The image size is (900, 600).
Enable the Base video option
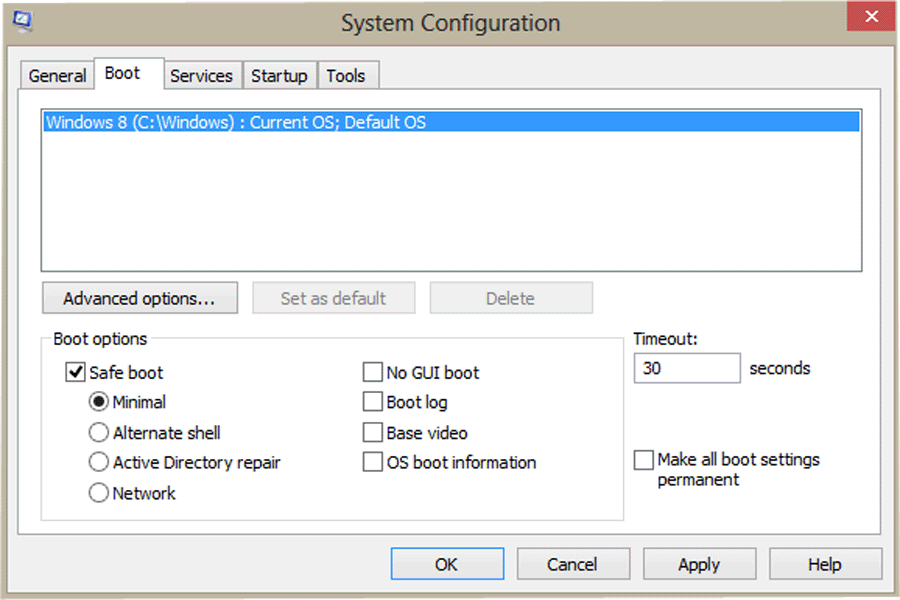tap(371, 432)
